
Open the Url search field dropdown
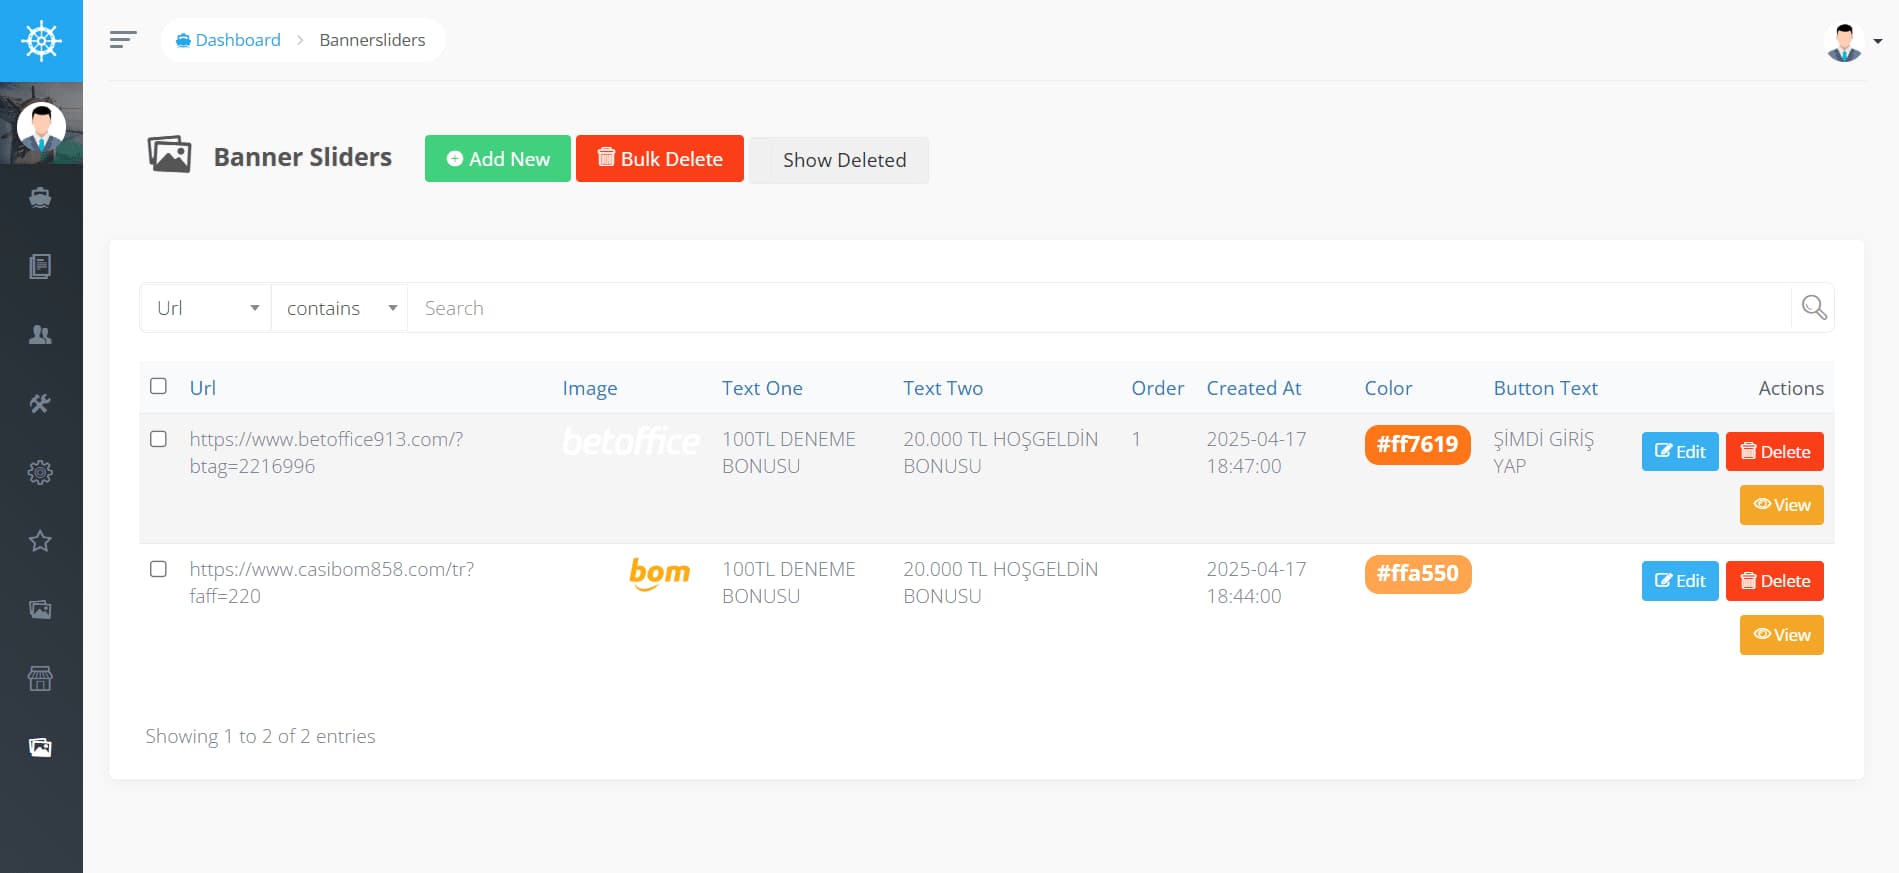point(206,308)
